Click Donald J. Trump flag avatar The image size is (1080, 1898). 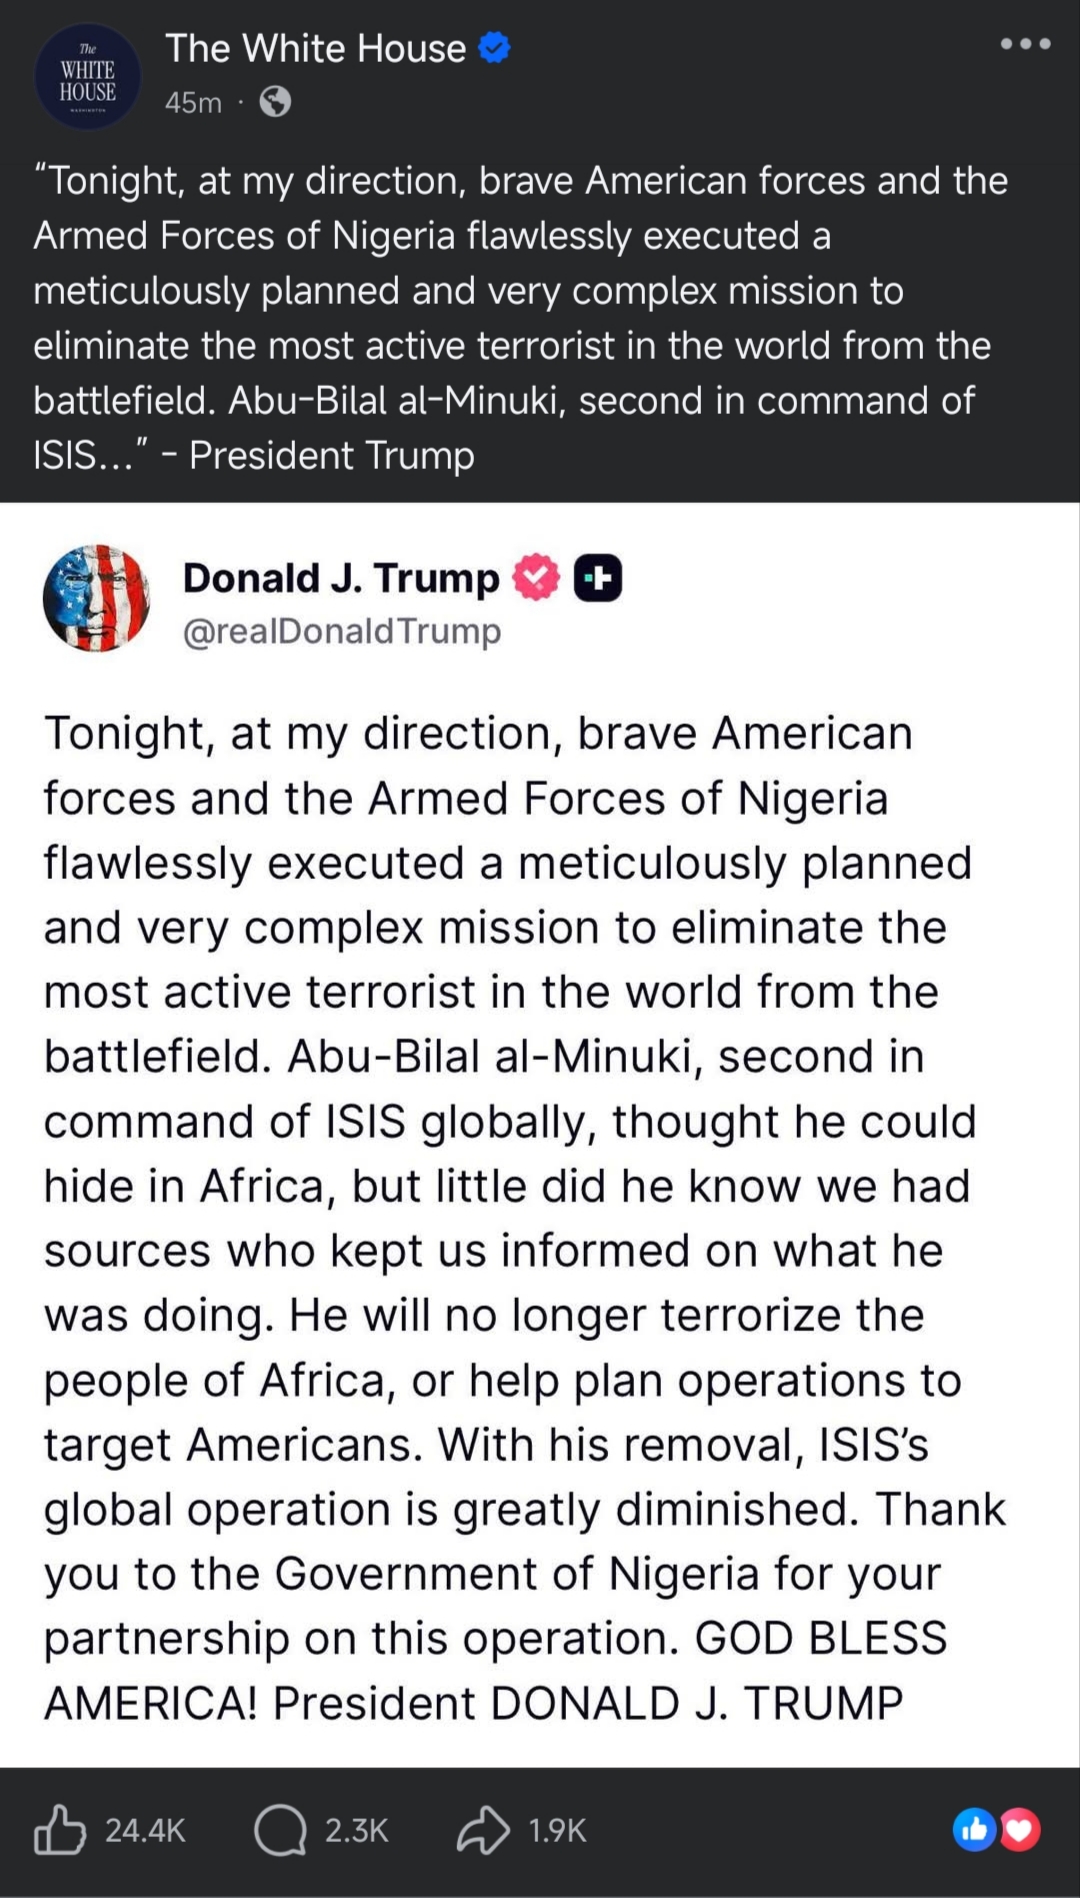click(x=97, y=598)
